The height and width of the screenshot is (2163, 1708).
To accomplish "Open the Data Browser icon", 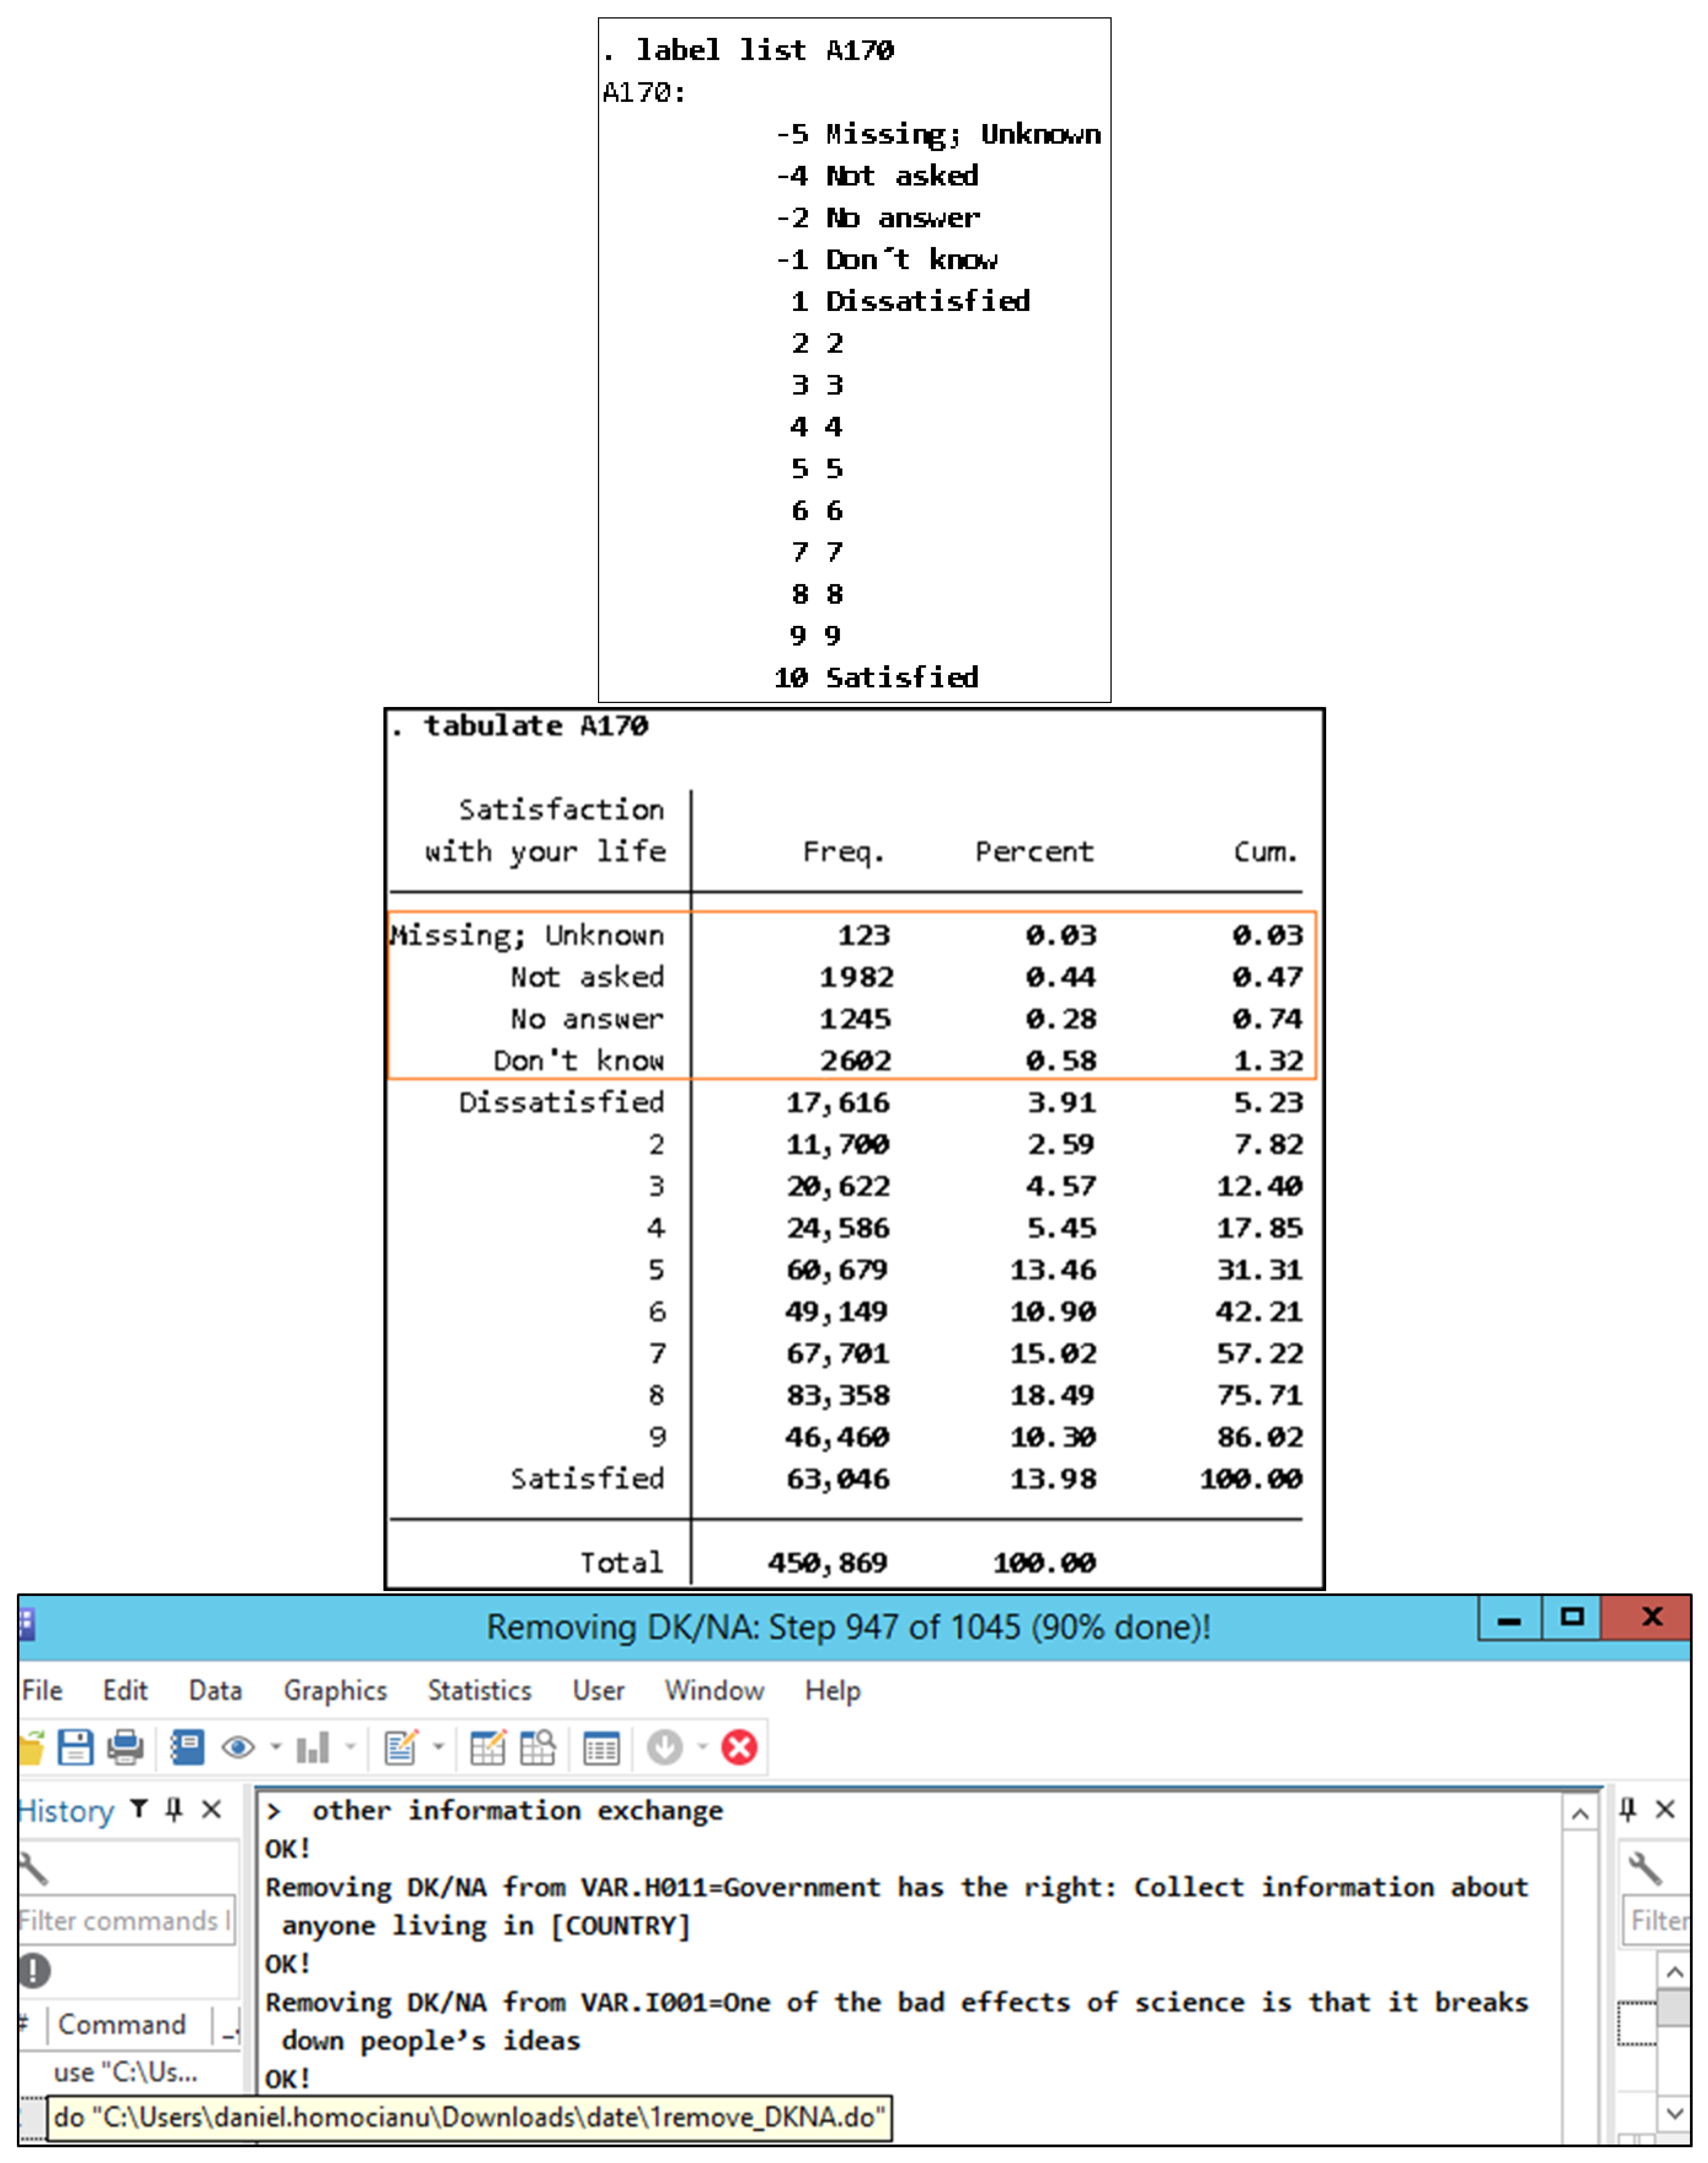I will tap(538, 1747).
